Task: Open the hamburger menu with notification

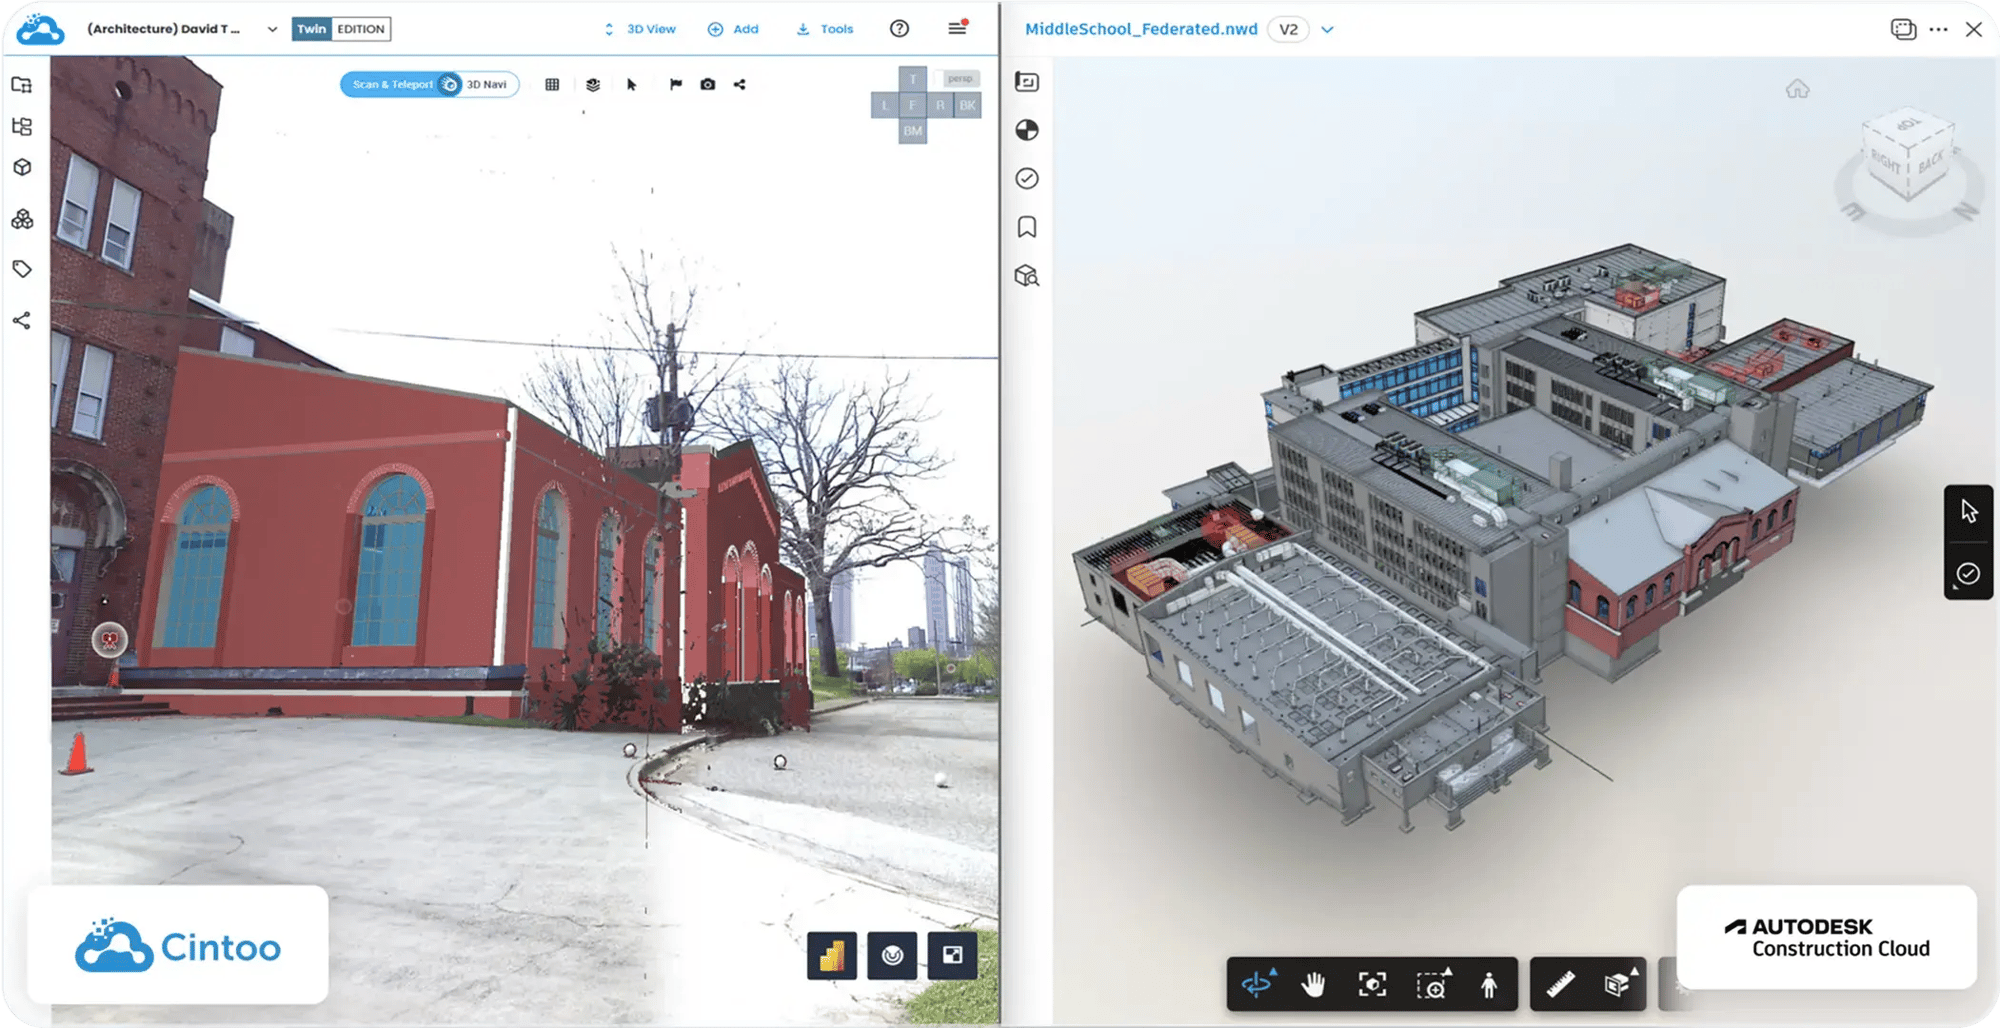Action: pos(957,28)
